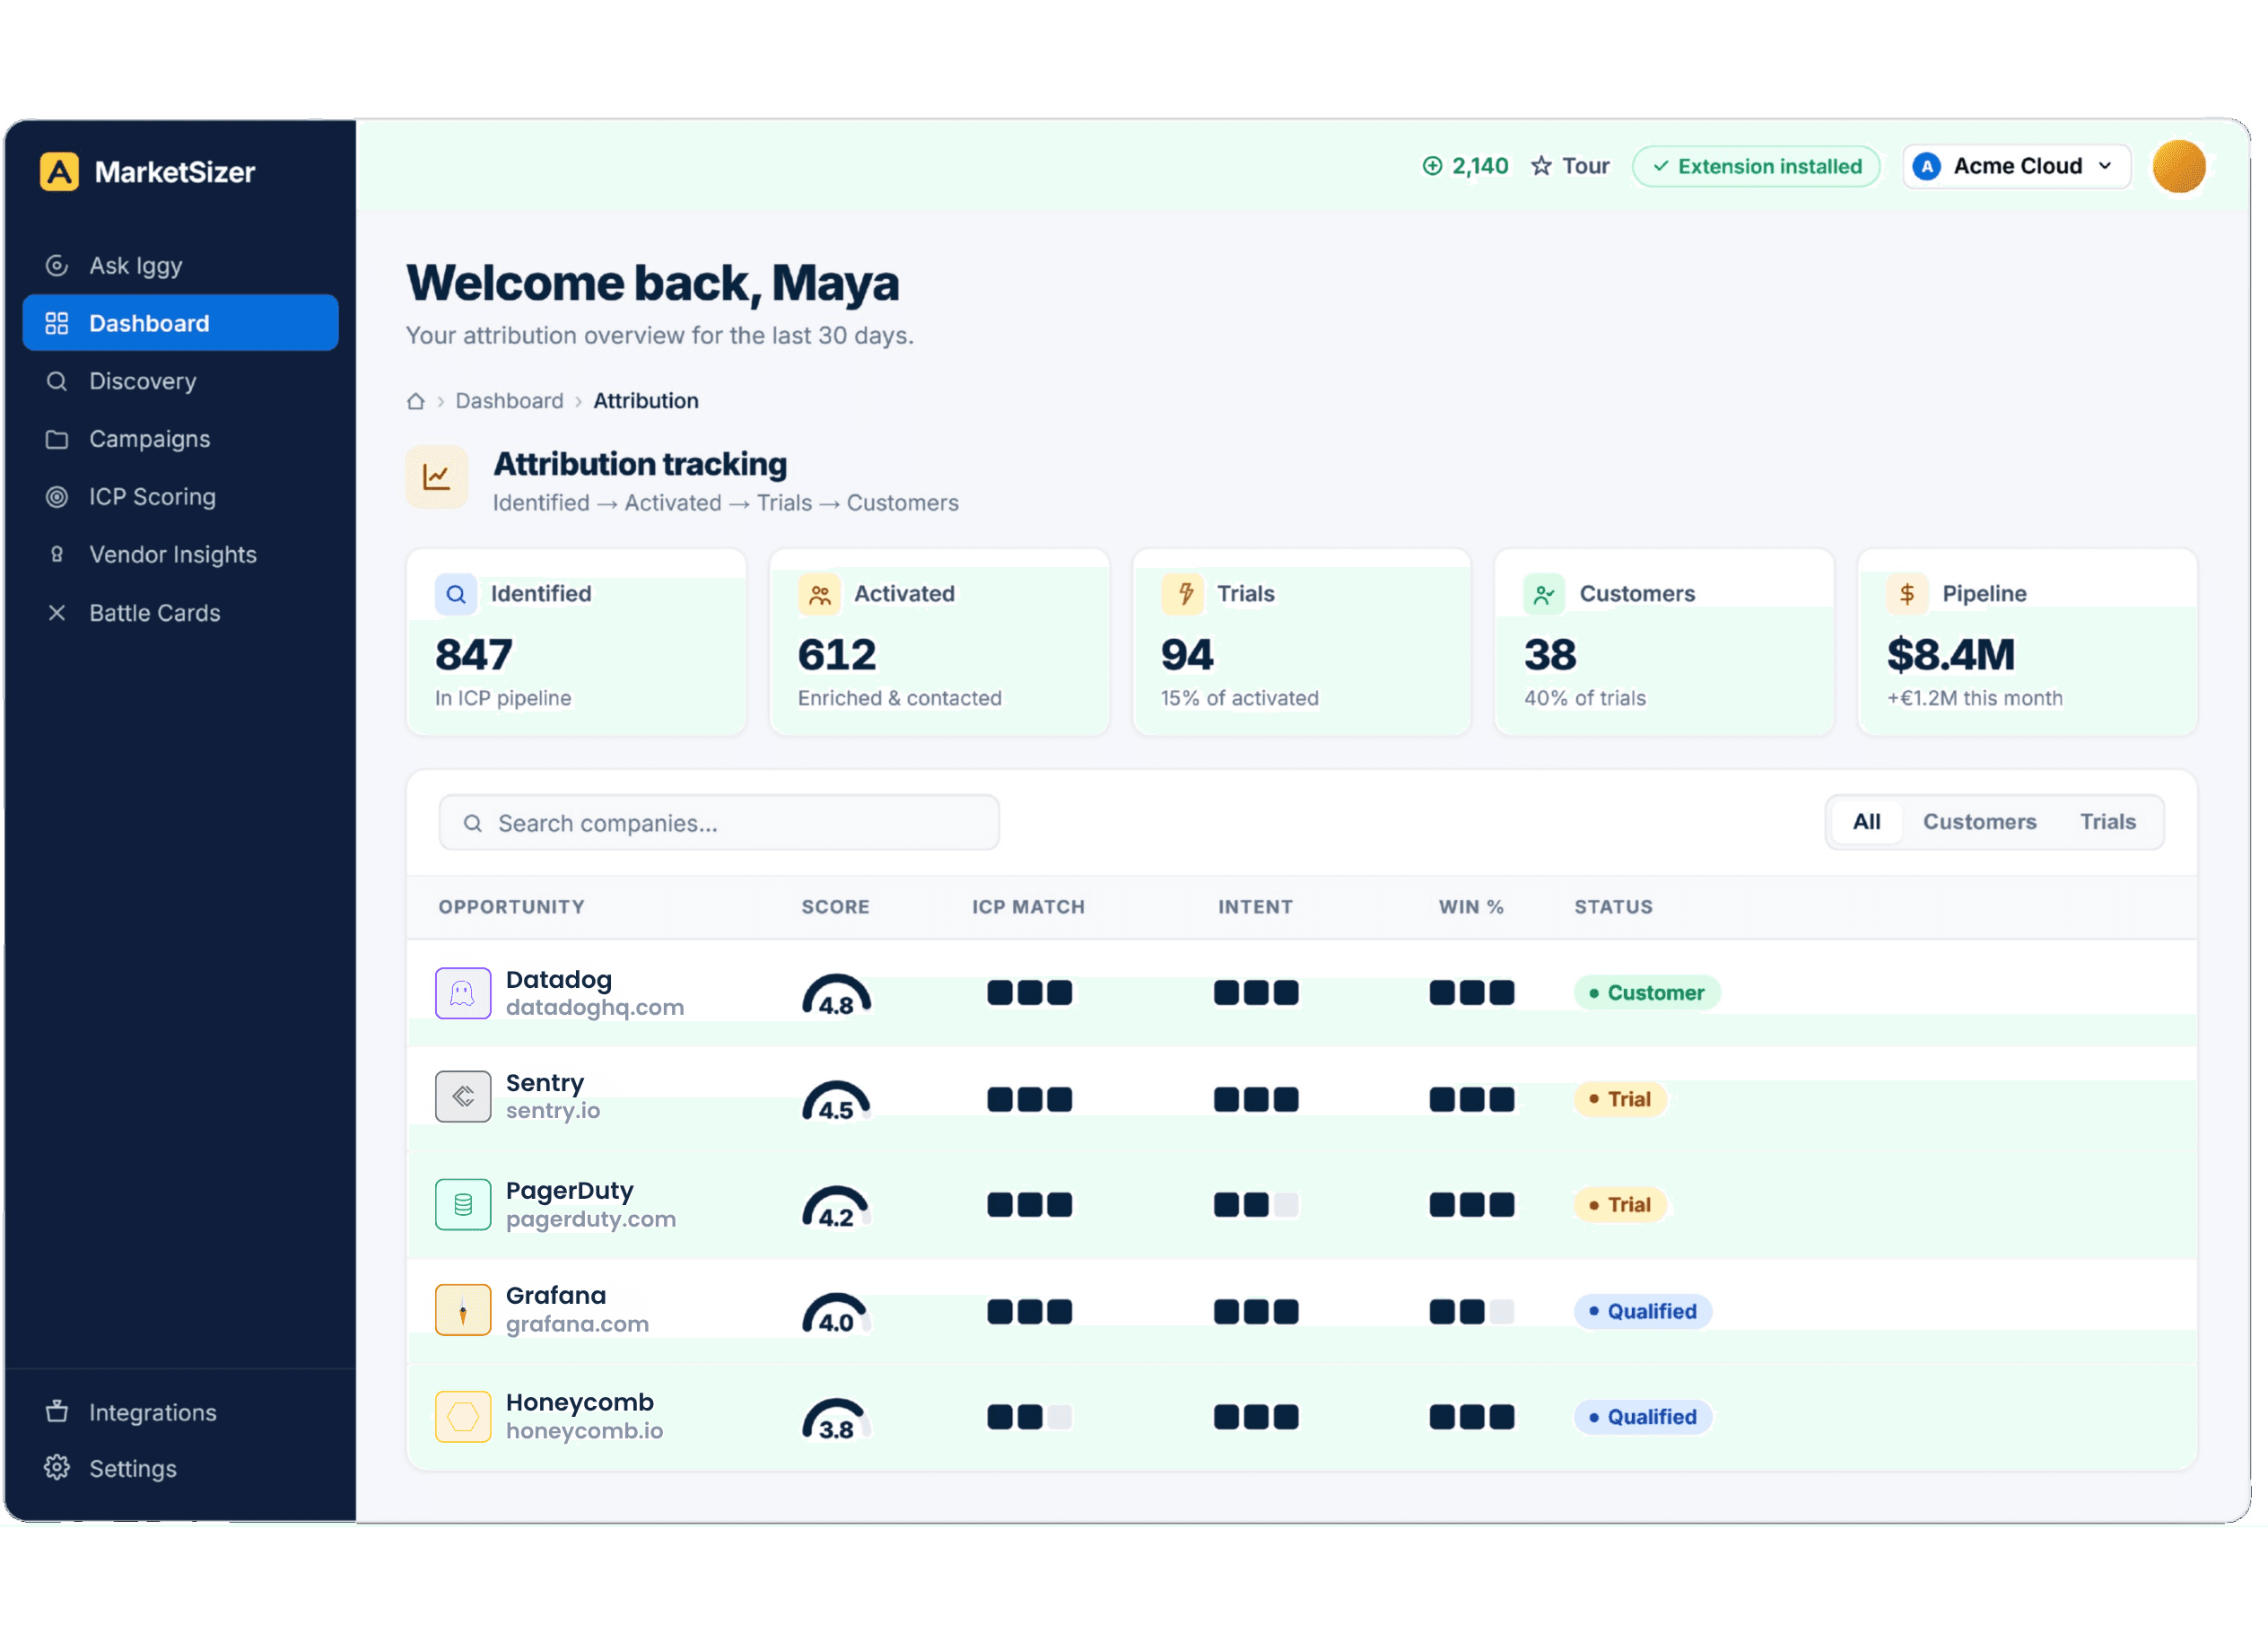Click the Pipeline card dollar icon

[1908, 595]
